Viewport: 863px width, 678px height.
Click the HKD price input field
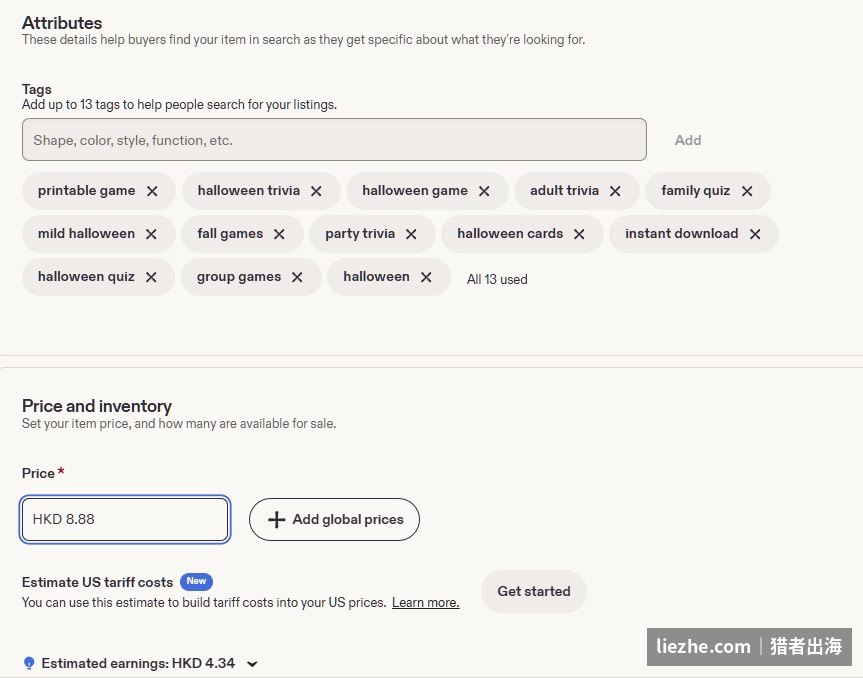pos(125,520)
